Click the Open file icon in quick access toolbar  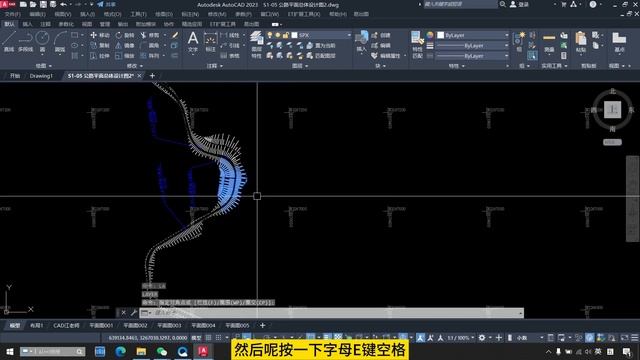tap(33, 4)
